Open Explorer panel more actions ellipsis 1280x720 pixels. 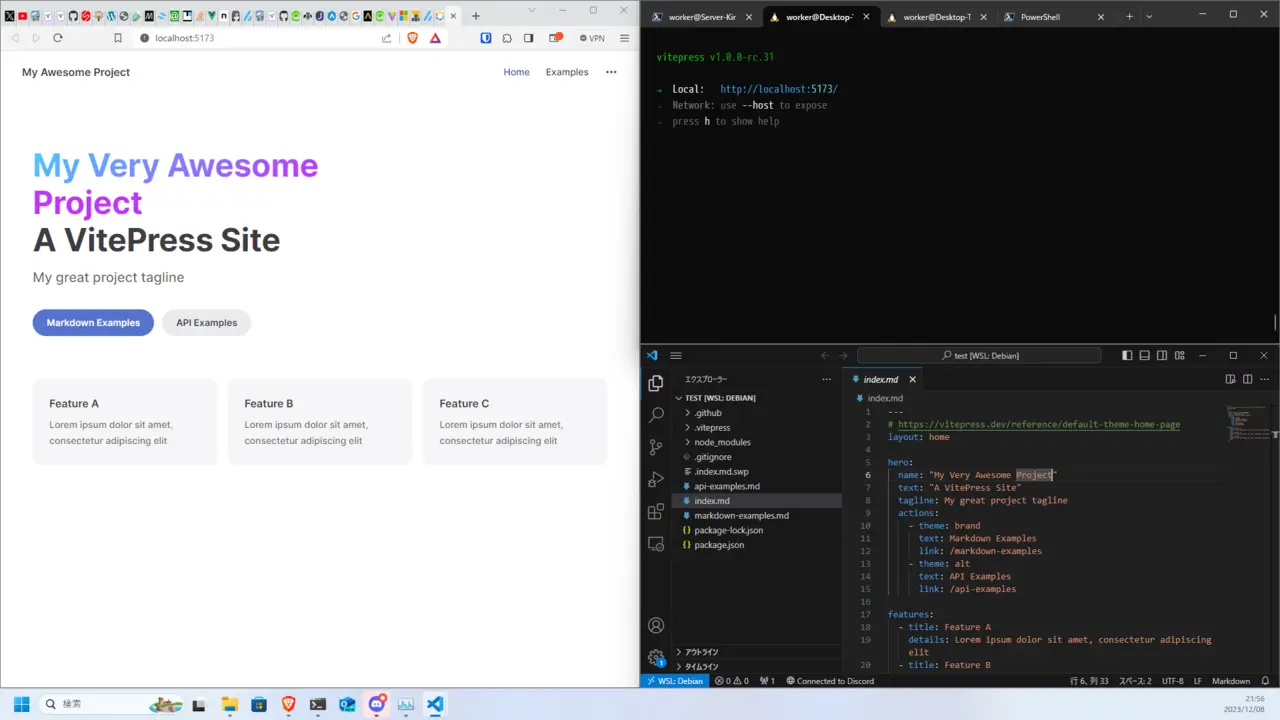coord(826,379)
